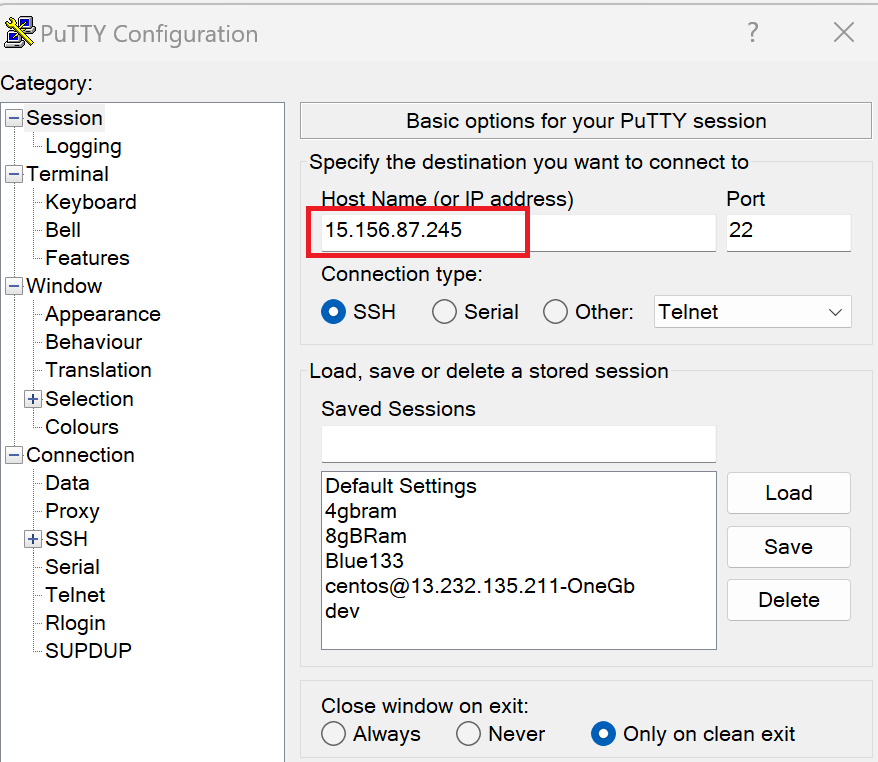Click the Load button

788,493
